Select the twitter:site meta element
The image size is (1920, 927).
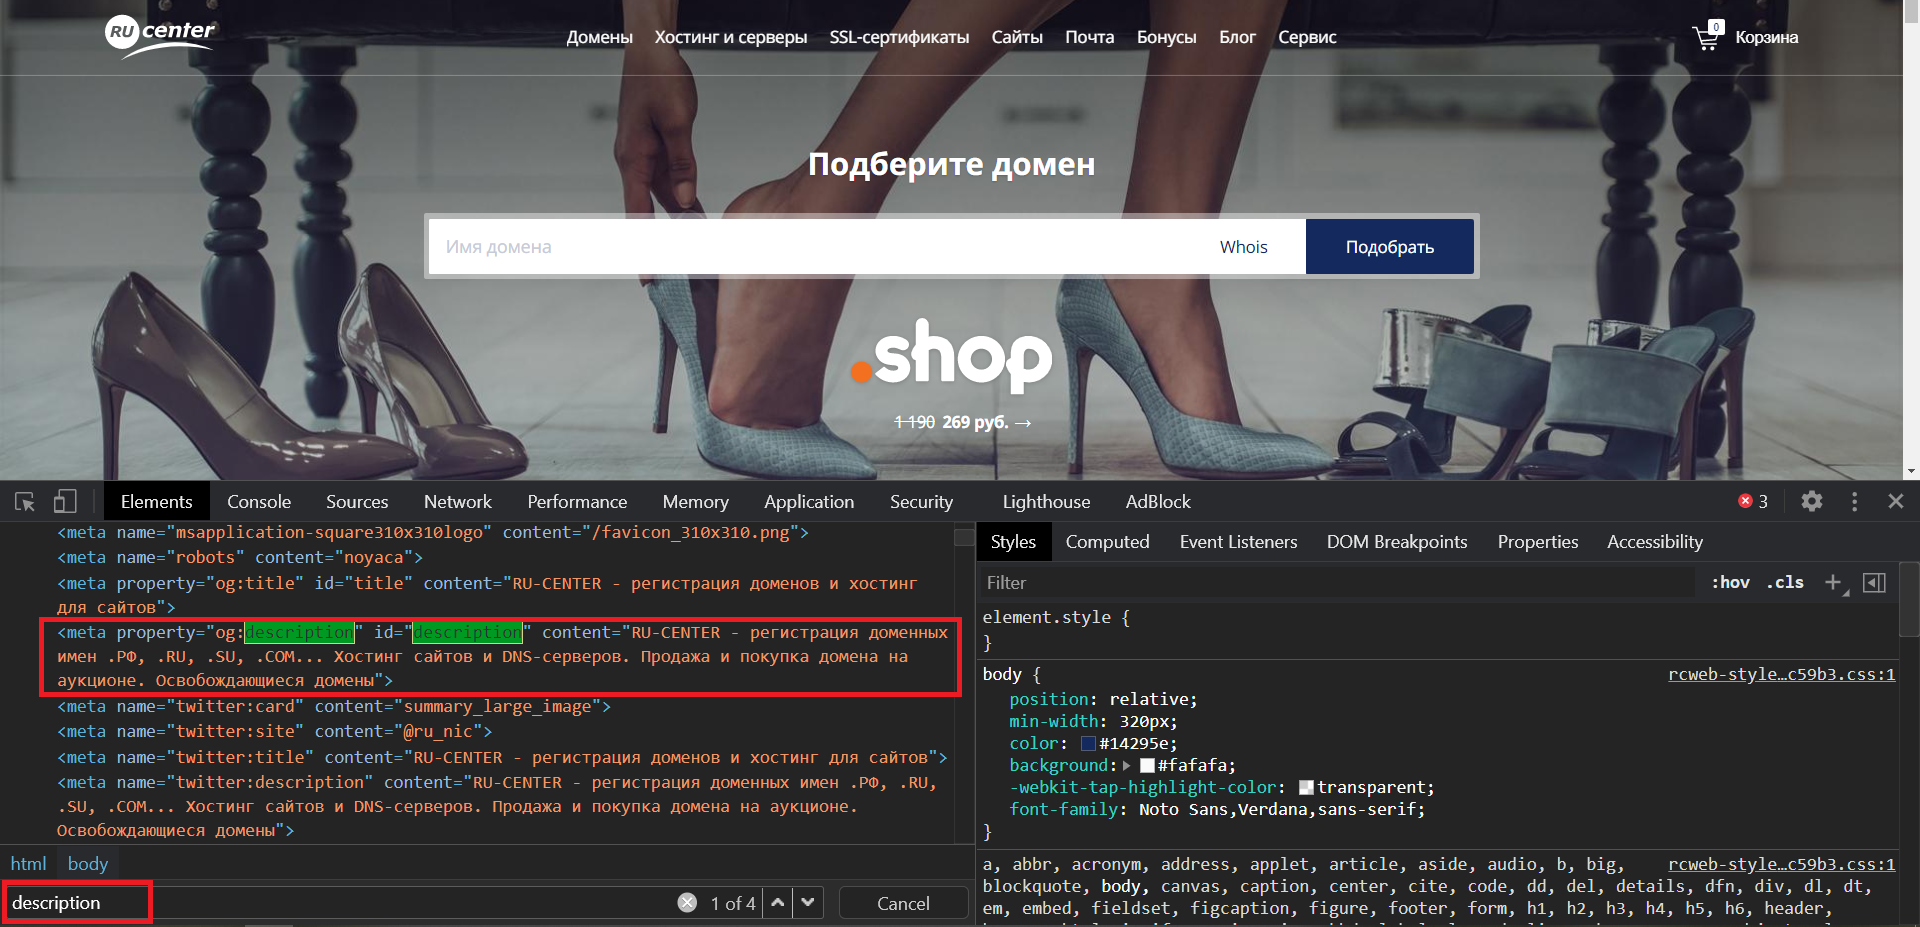pyautogui.click(x=275, y=731)
